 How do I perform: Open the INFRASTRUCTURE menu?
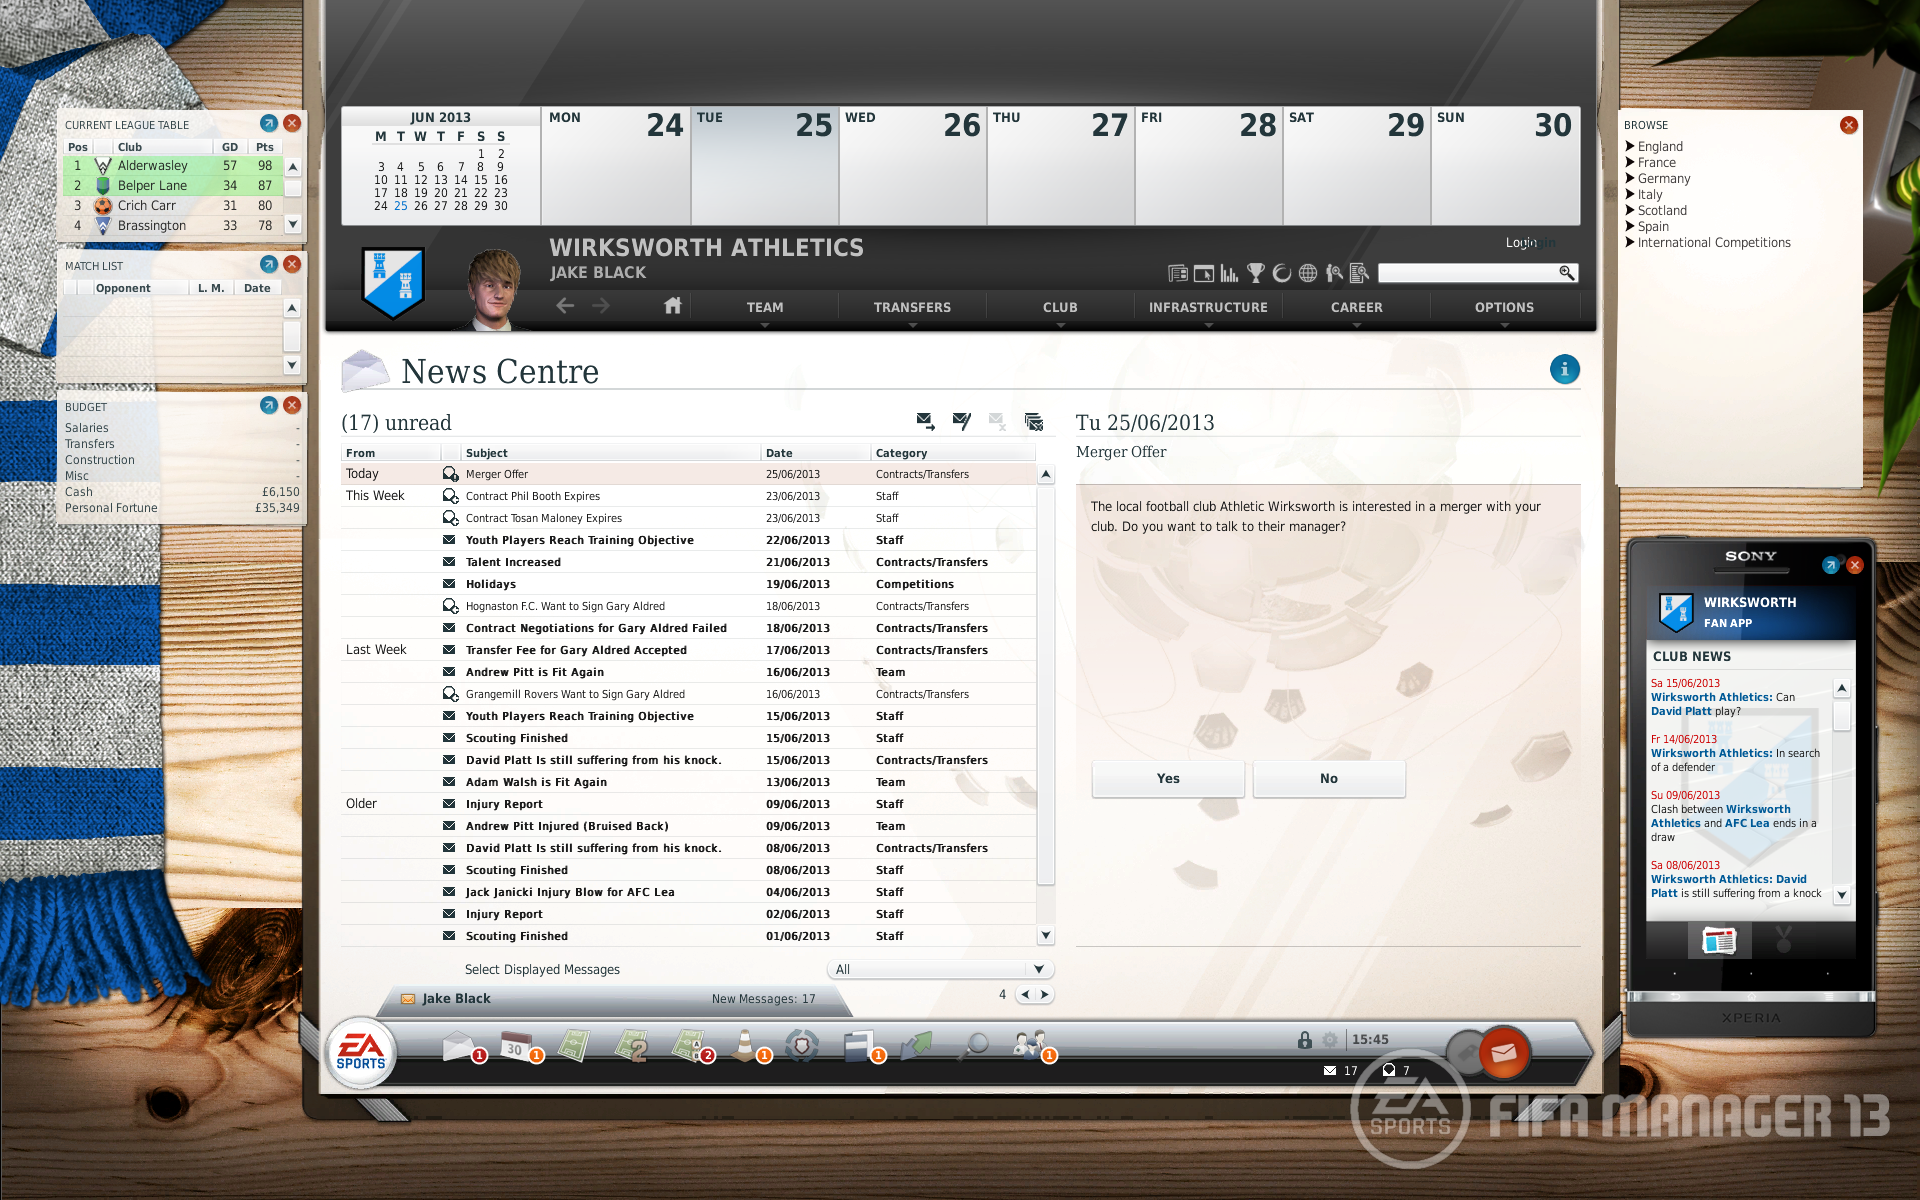1208,307
